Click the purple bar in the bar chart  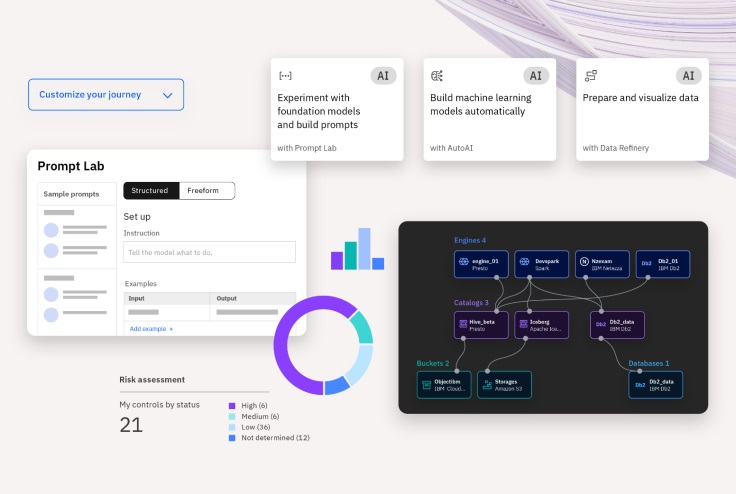tap(337, 261)
